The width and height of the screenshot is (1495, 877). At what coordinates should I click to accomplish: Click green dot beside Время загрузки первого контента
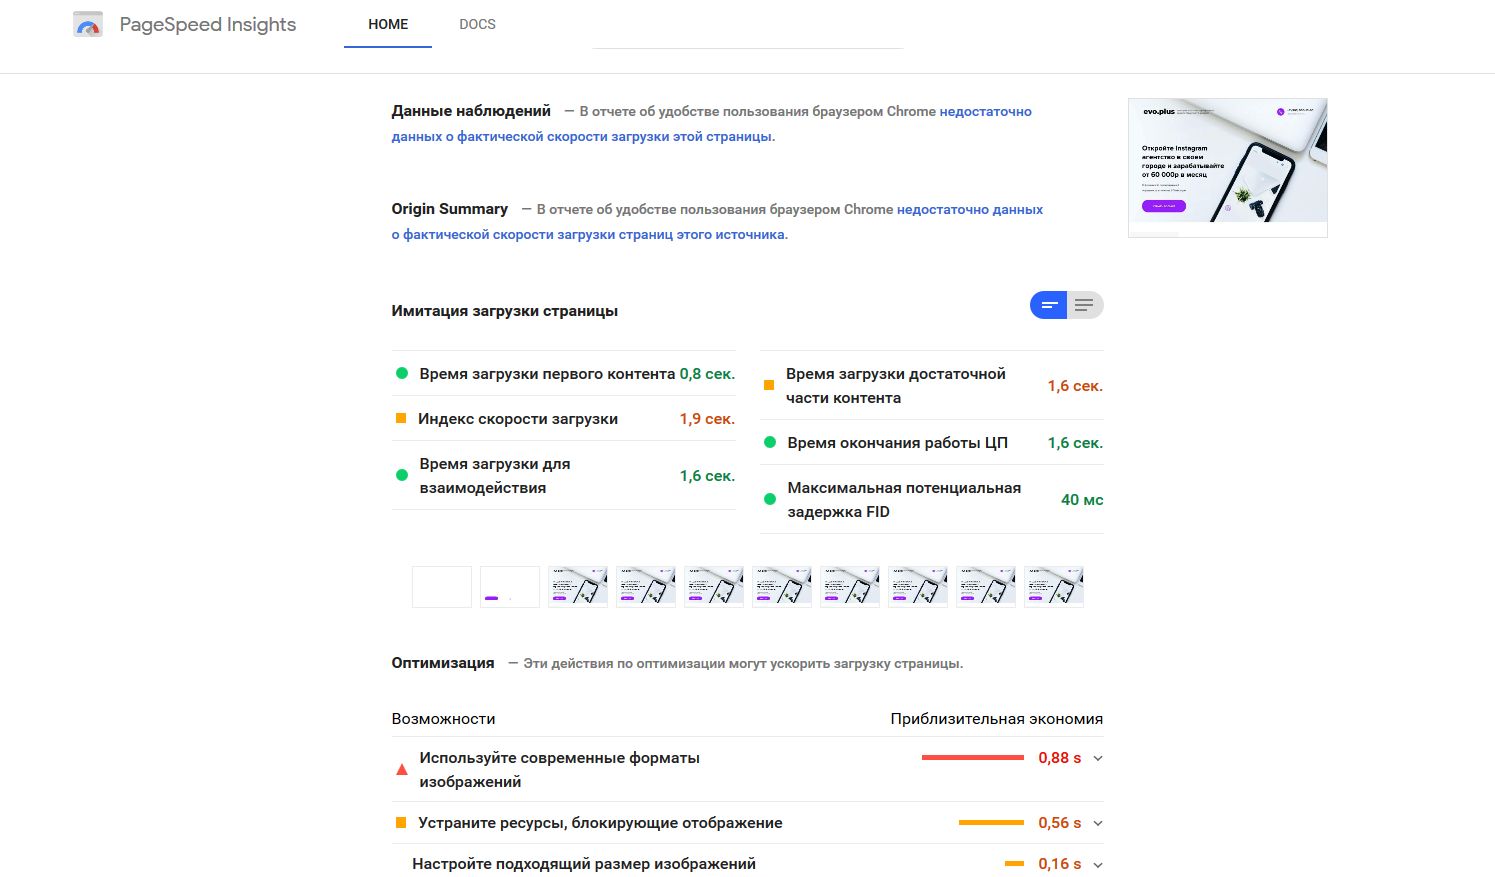pos(402,374)
